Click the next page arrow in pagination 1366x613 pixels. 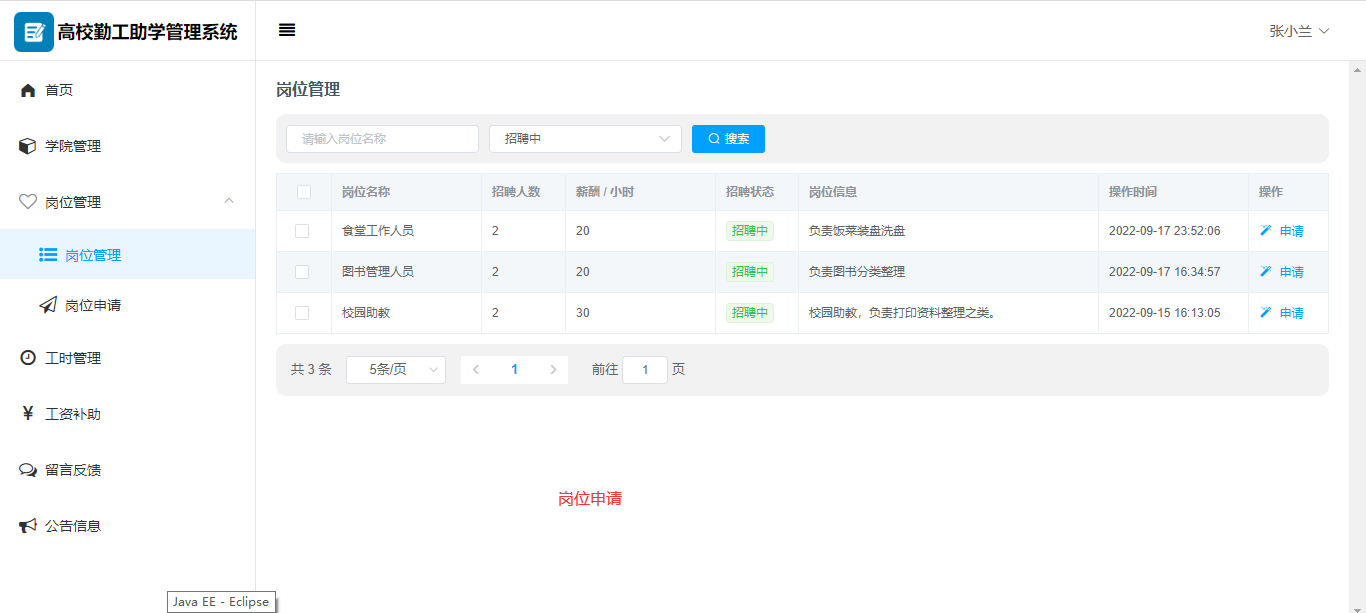coord(553,370)
